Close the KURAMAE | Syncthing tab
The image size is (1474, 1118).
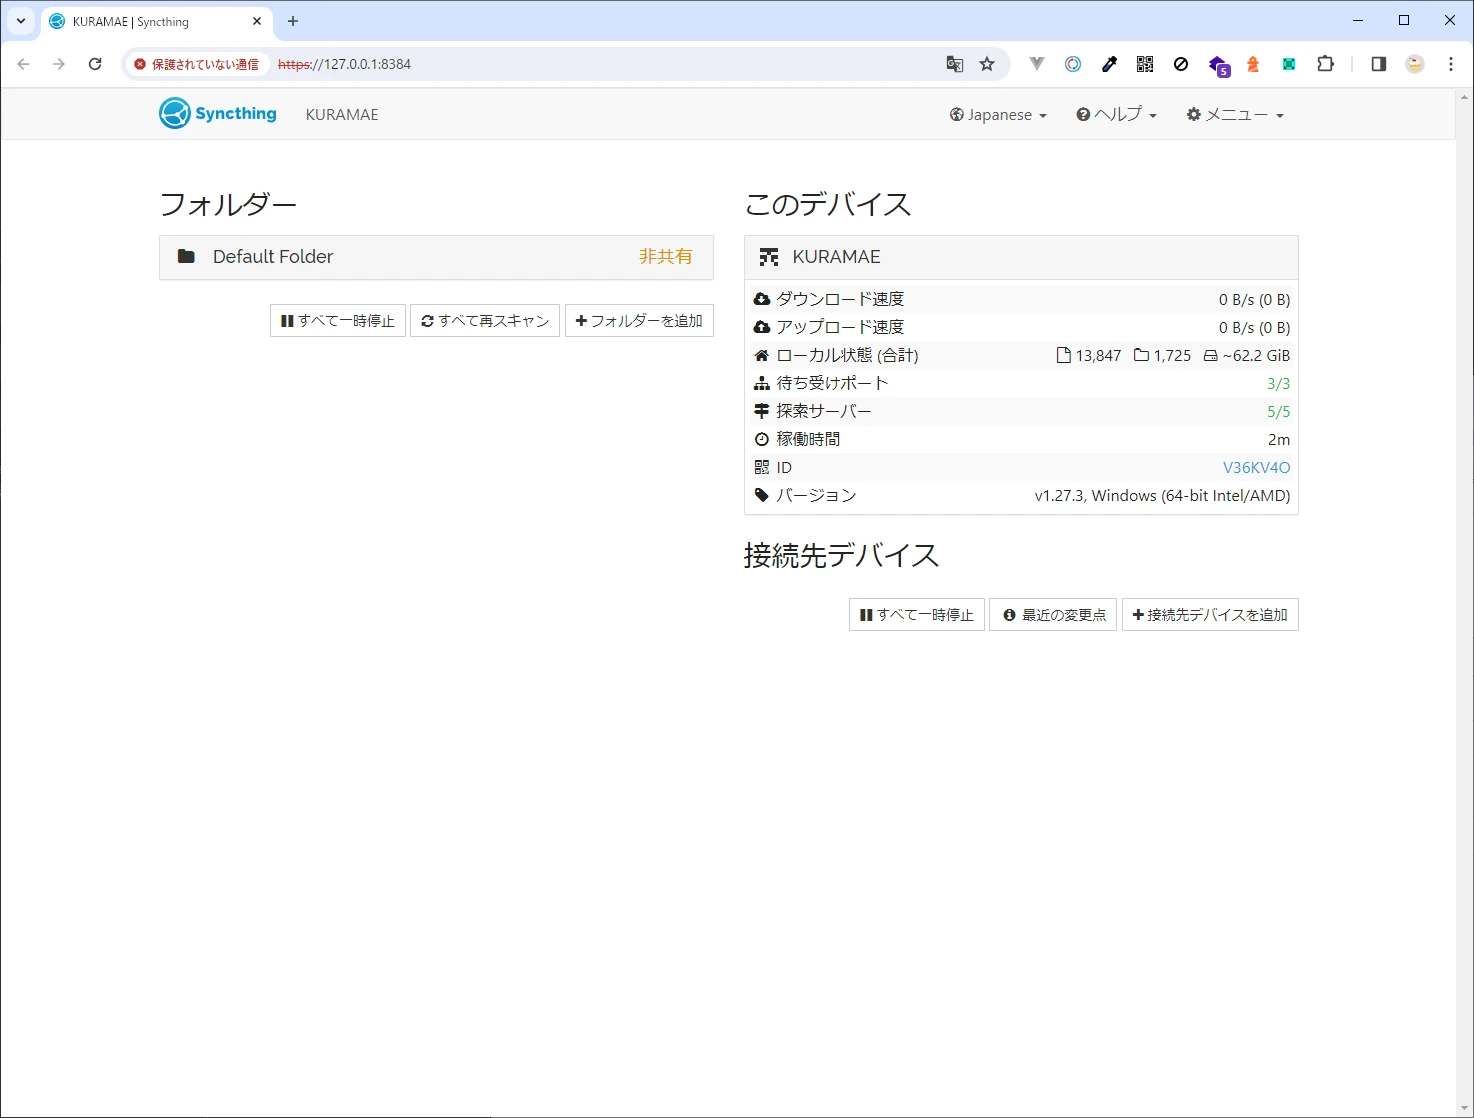(x=257, y=21)
